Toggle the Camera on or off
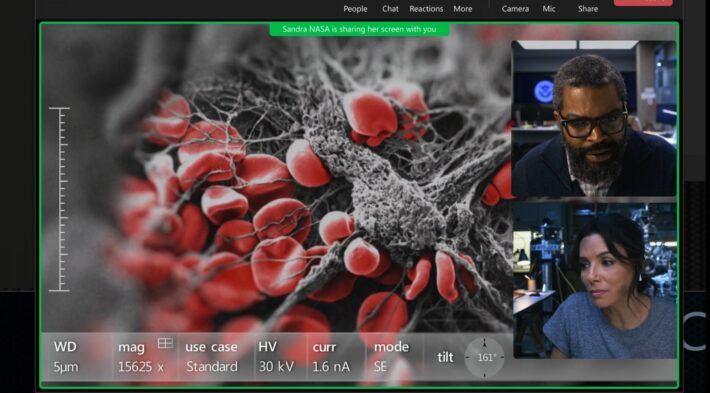Screen dimensions: 710x393 click(x=515, y=9)
